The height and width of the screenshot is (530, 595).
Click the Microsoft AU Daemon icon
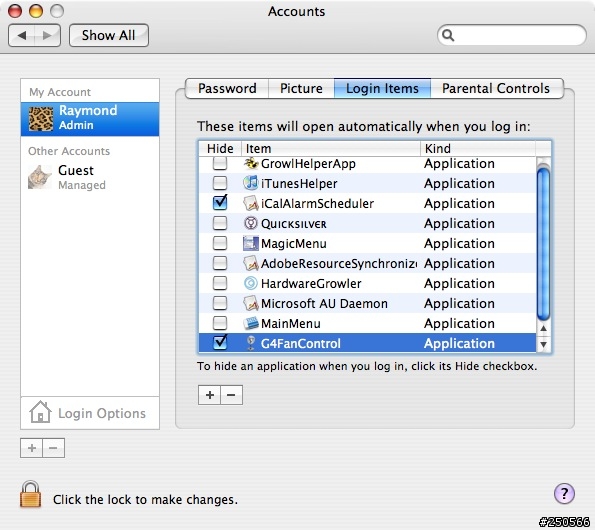[251, 303]
